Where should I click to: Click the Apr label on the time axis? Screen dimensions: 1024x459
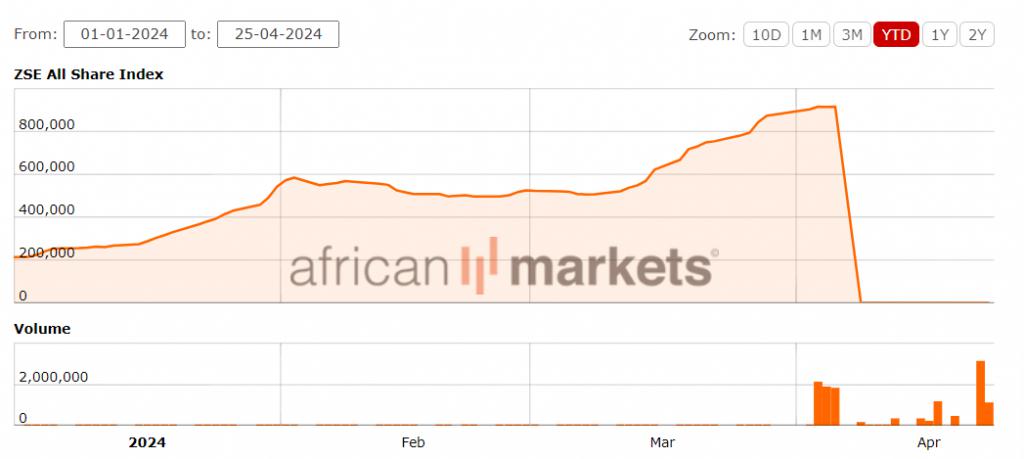coord(929,441)
